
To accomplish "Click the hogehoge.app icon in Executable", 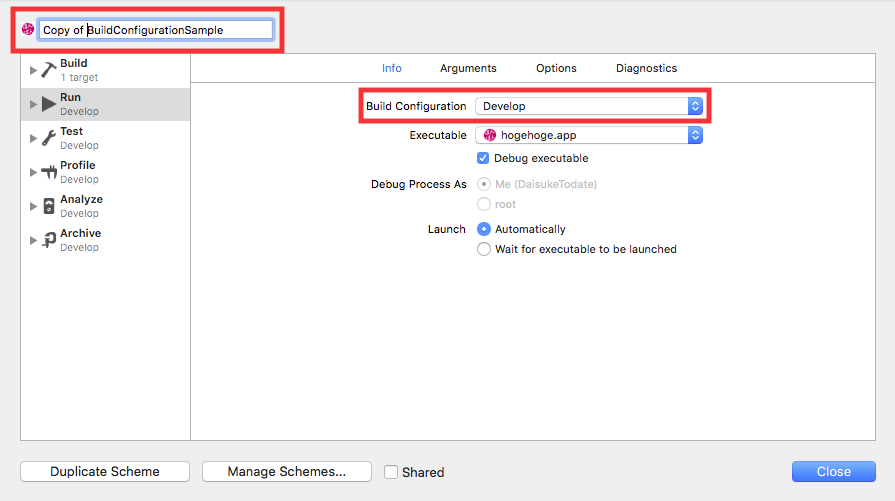I will coord(490,135).
